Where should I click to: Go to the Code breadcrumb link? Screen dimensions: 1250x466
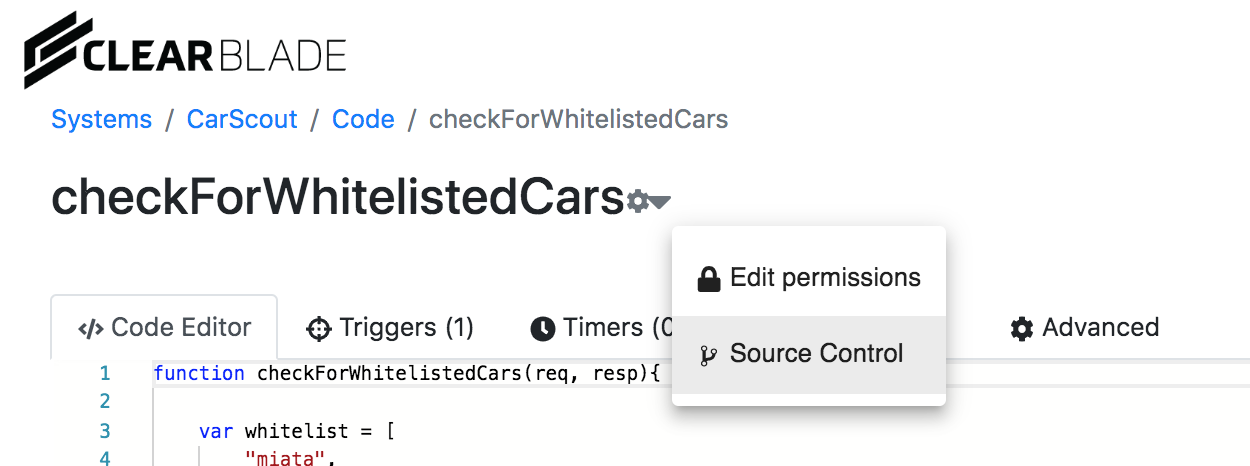(363, 120)
